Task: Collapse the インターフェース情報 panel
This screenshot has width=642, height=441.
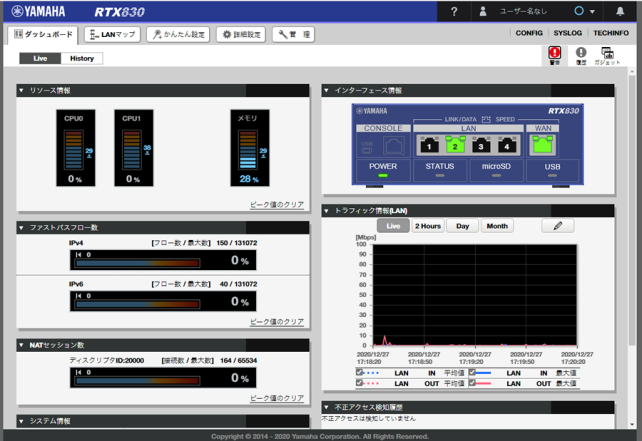Action: (327, 91)
